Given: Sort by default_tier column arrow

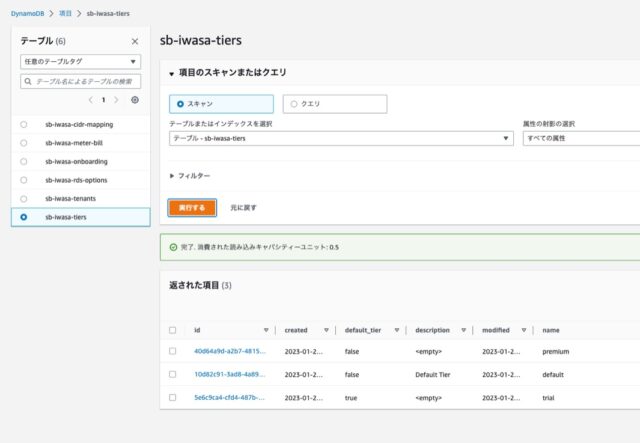Looking at the screenshot, I should [x=397, y=330].
